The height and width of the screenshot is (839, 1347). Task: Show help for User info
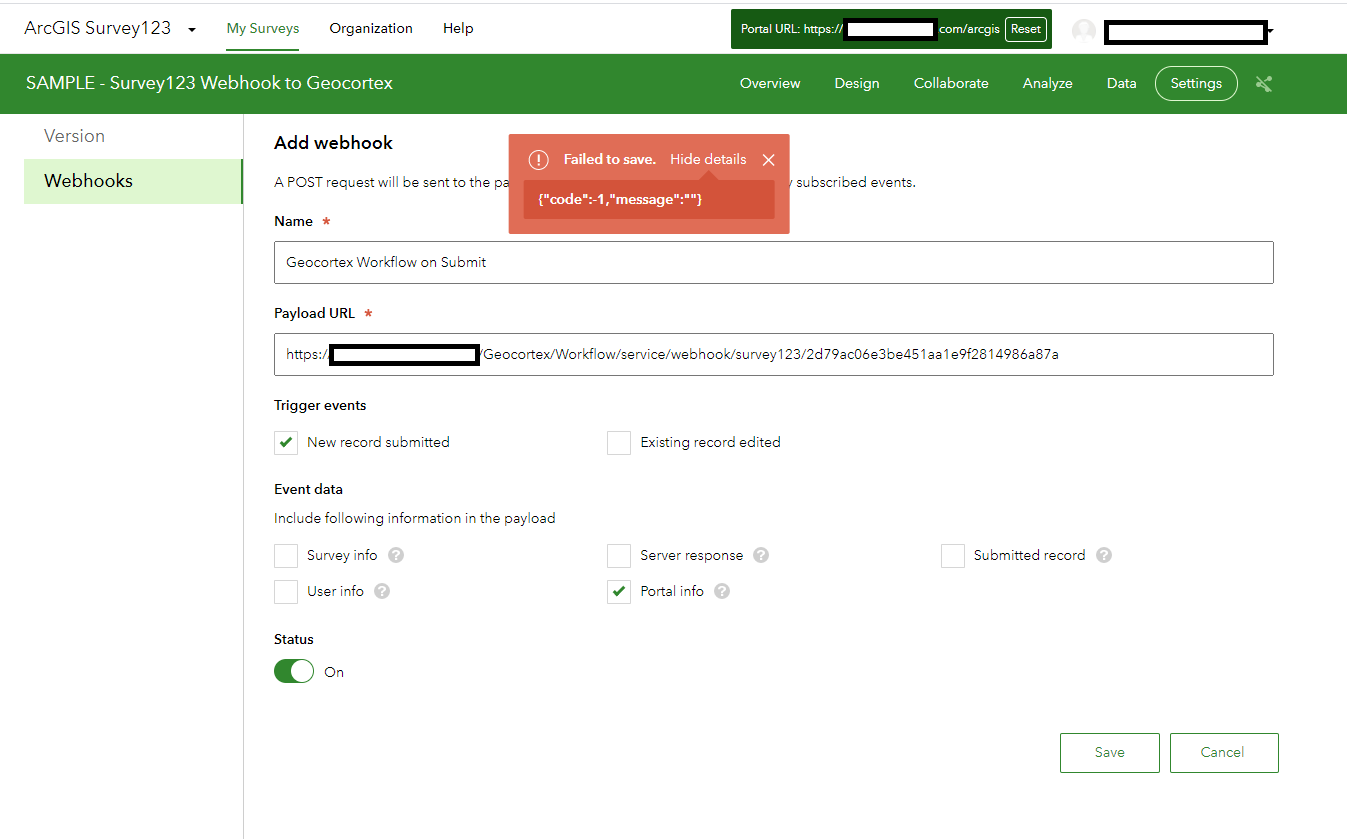382,591
